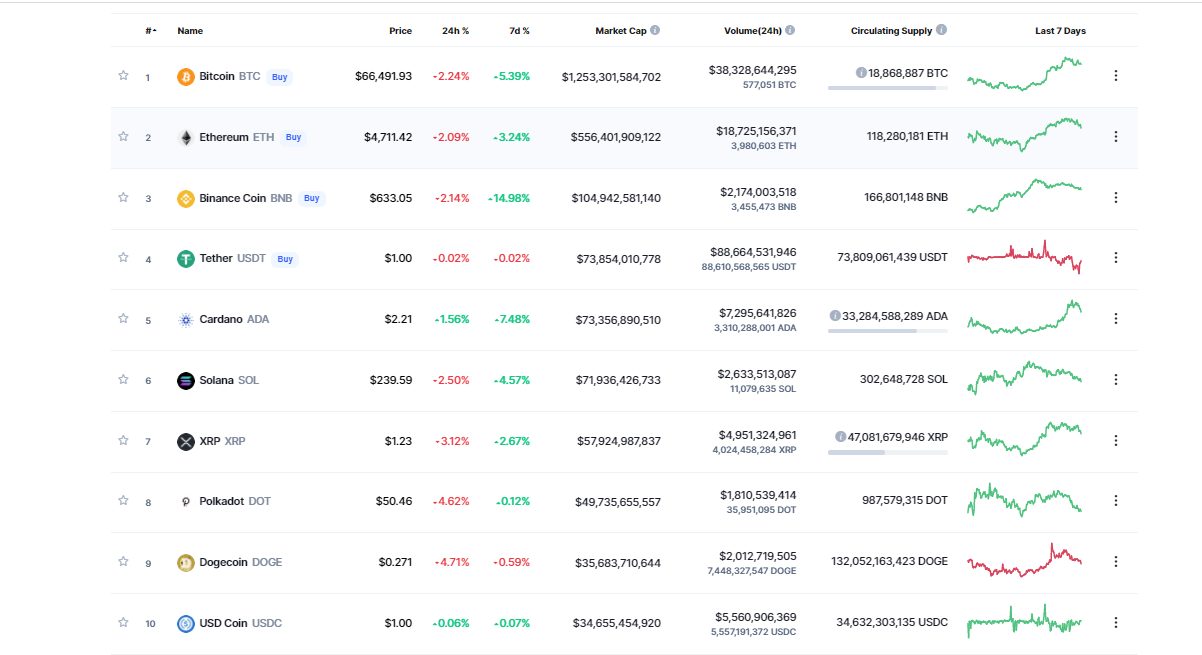1202x655 pixels.
Task: Open the Bitcoin row three-dot menu
Action: [x=1116, y=75]
